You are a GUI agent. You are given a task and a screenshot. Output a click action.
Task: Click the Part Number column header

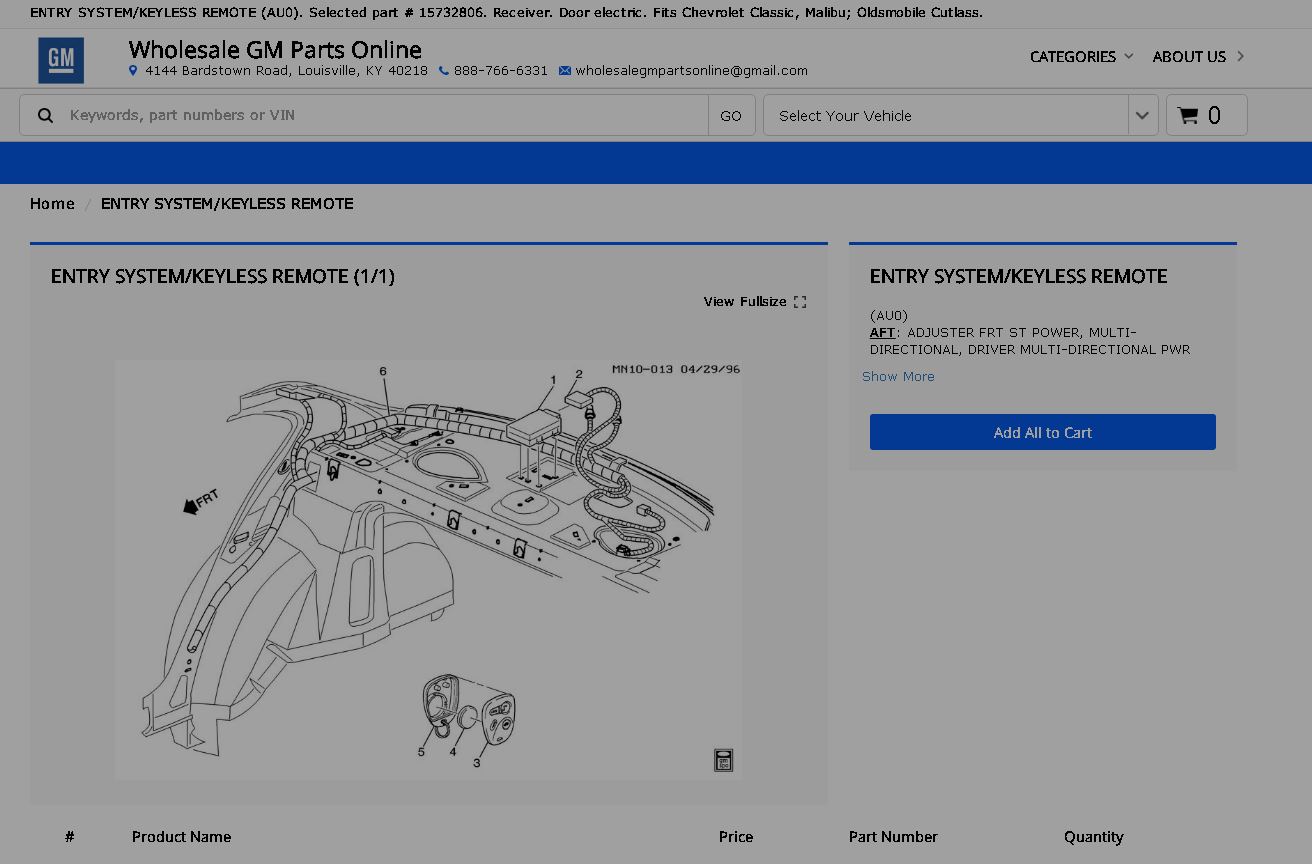click(x=893, y=837)
